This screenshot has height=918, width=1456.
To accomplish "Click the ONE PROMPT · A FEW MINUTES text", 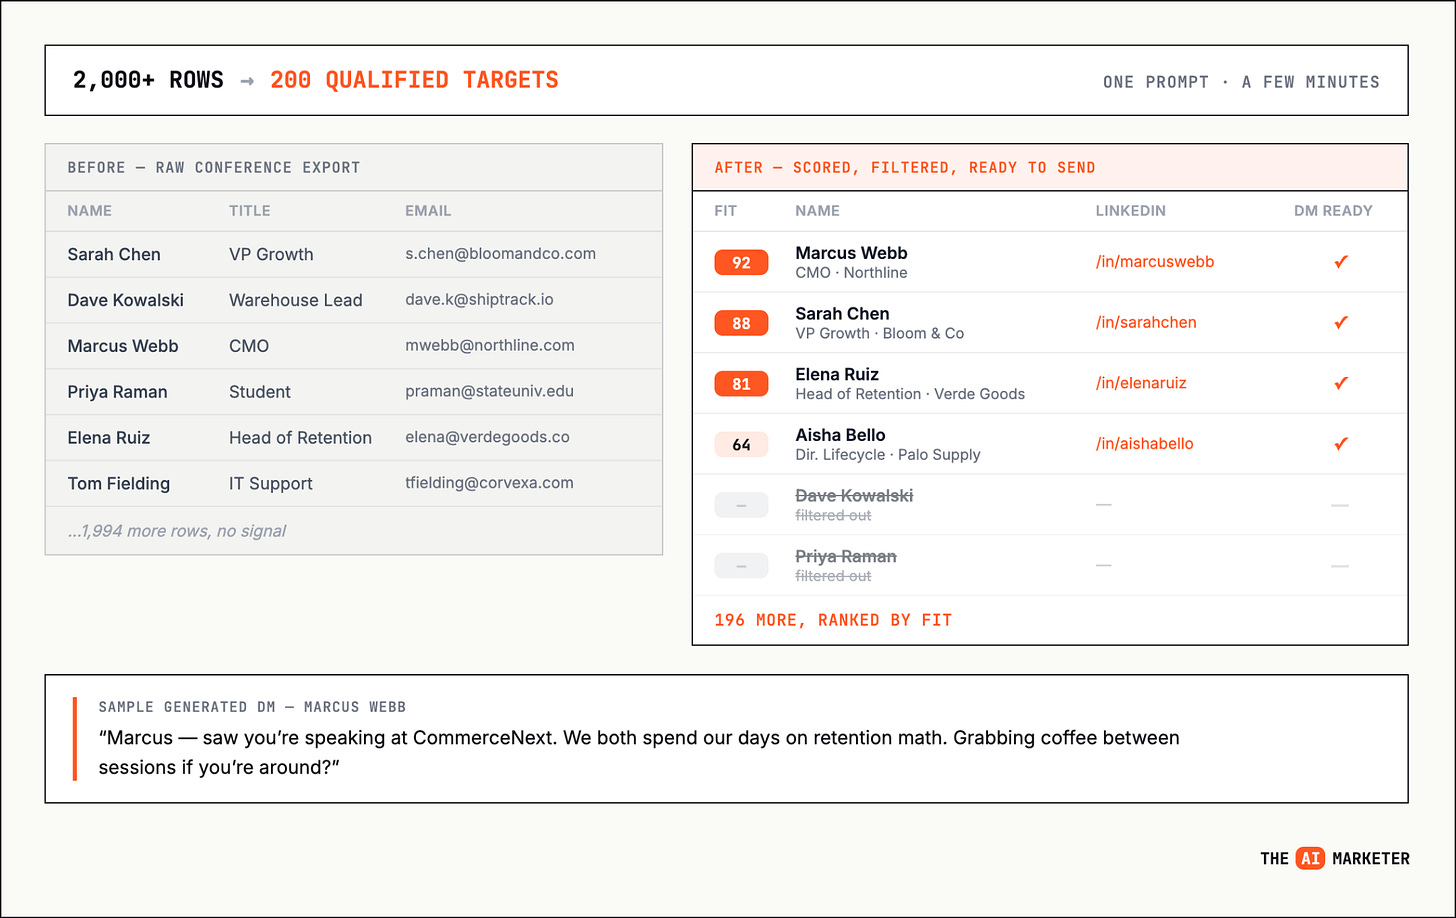I will coord(1241,82).
